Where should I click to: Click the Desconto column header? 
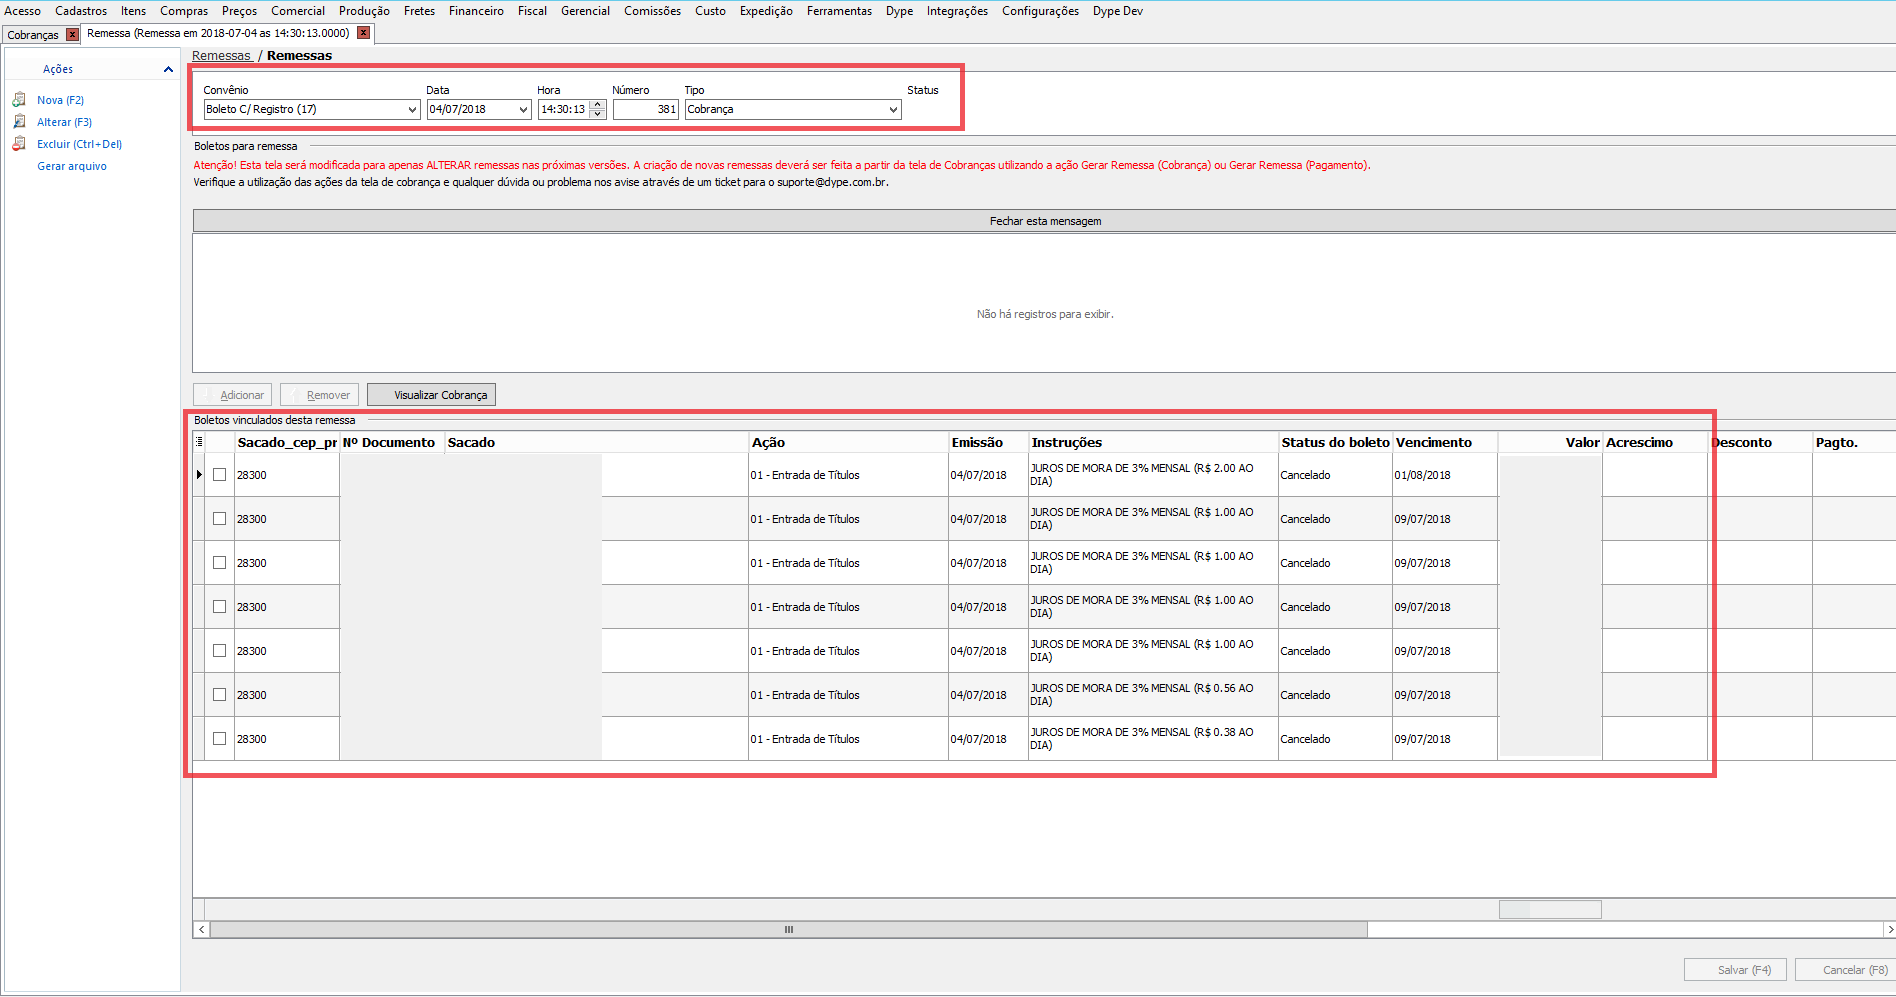point(1760,442)
